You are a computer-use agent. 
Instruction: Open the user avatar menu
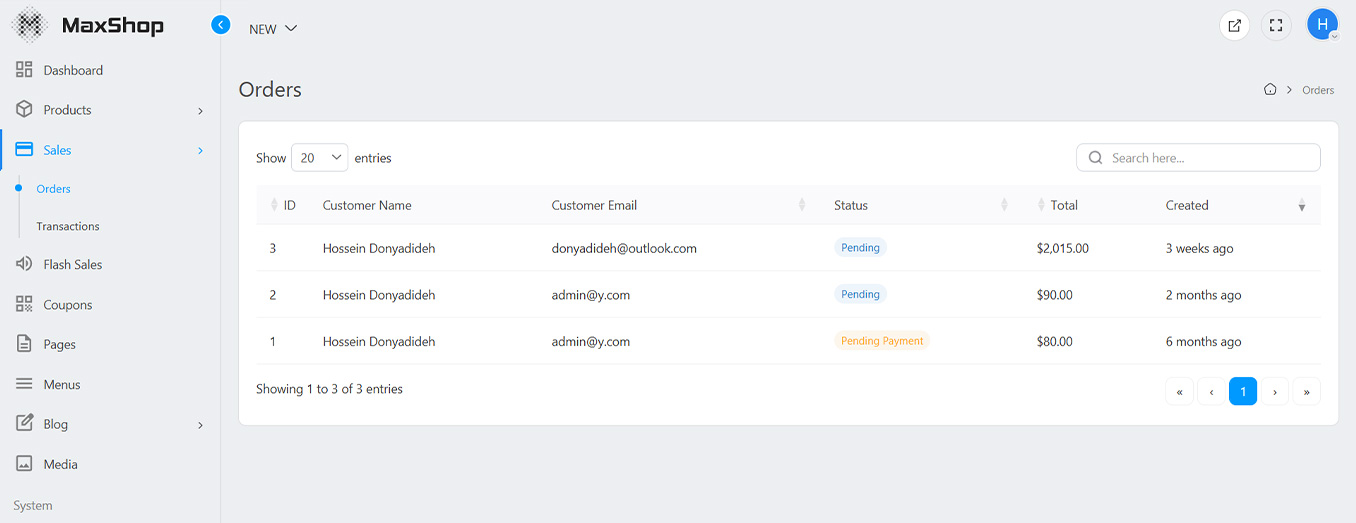[x=1322, y=25]
